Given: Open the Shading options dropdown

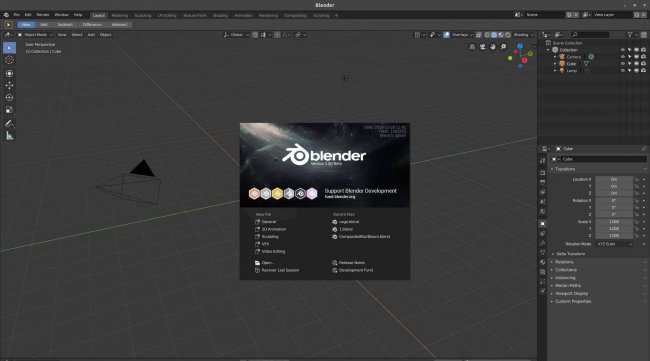Looking at the screenshot, I should click(x=523, y=35).
